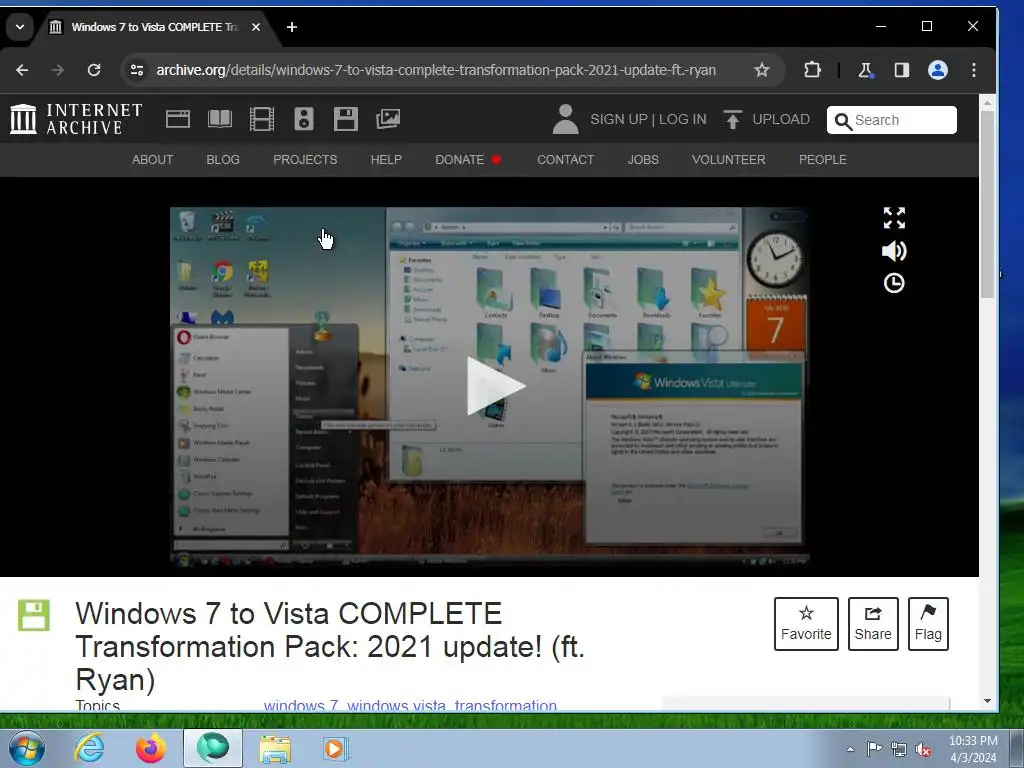1024x768 pixels.
Task: Open the browser Extensions puzzle icon
Action: click(812, 70)
